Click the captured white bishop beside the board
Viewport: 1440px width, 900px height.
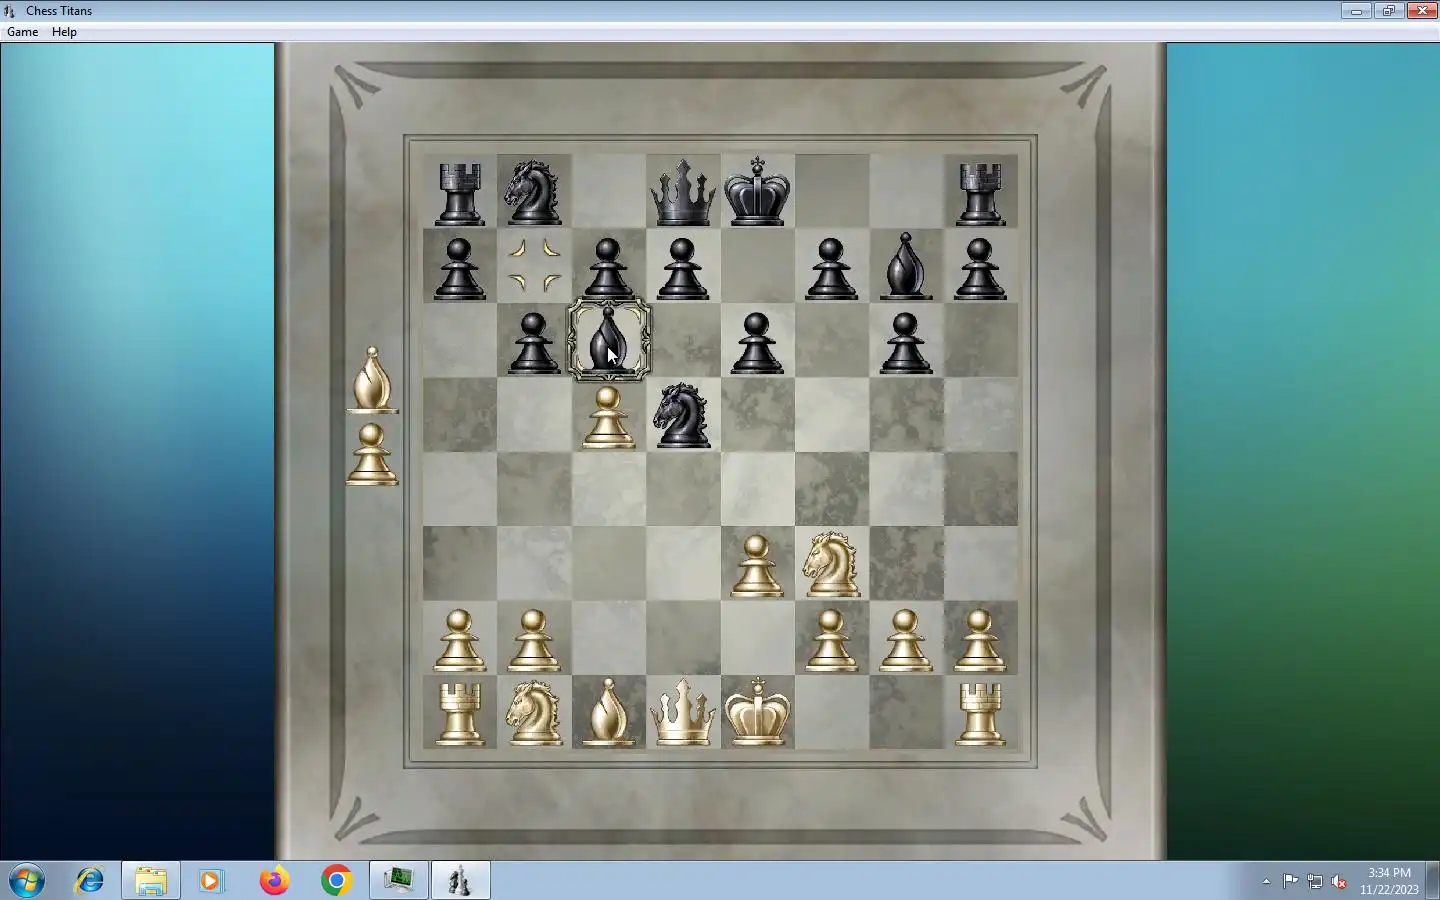(372, 380)
